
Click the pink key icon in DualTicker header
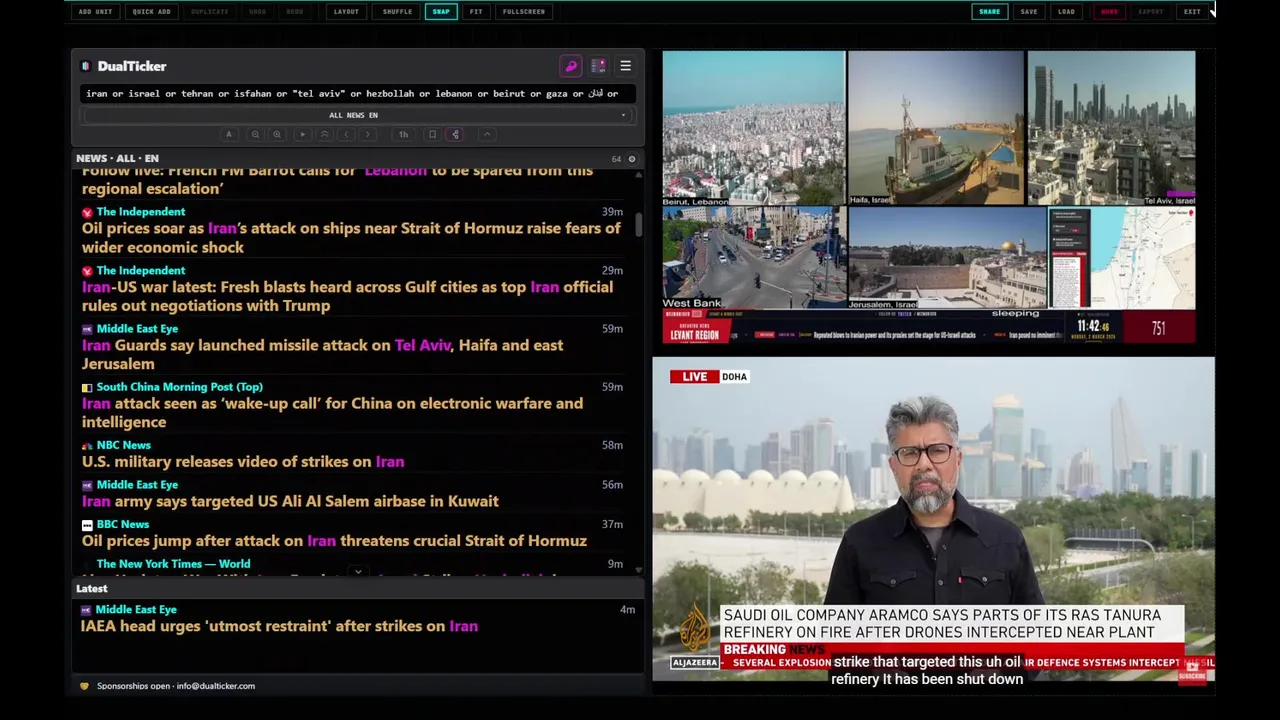pos(571,66)
